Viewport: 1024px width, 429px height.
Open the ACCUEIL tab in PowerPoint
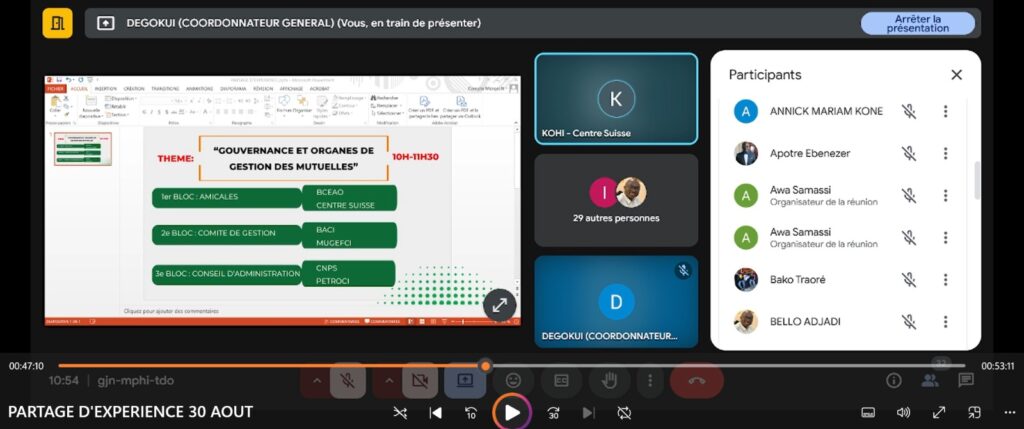(x=79, y=88)
